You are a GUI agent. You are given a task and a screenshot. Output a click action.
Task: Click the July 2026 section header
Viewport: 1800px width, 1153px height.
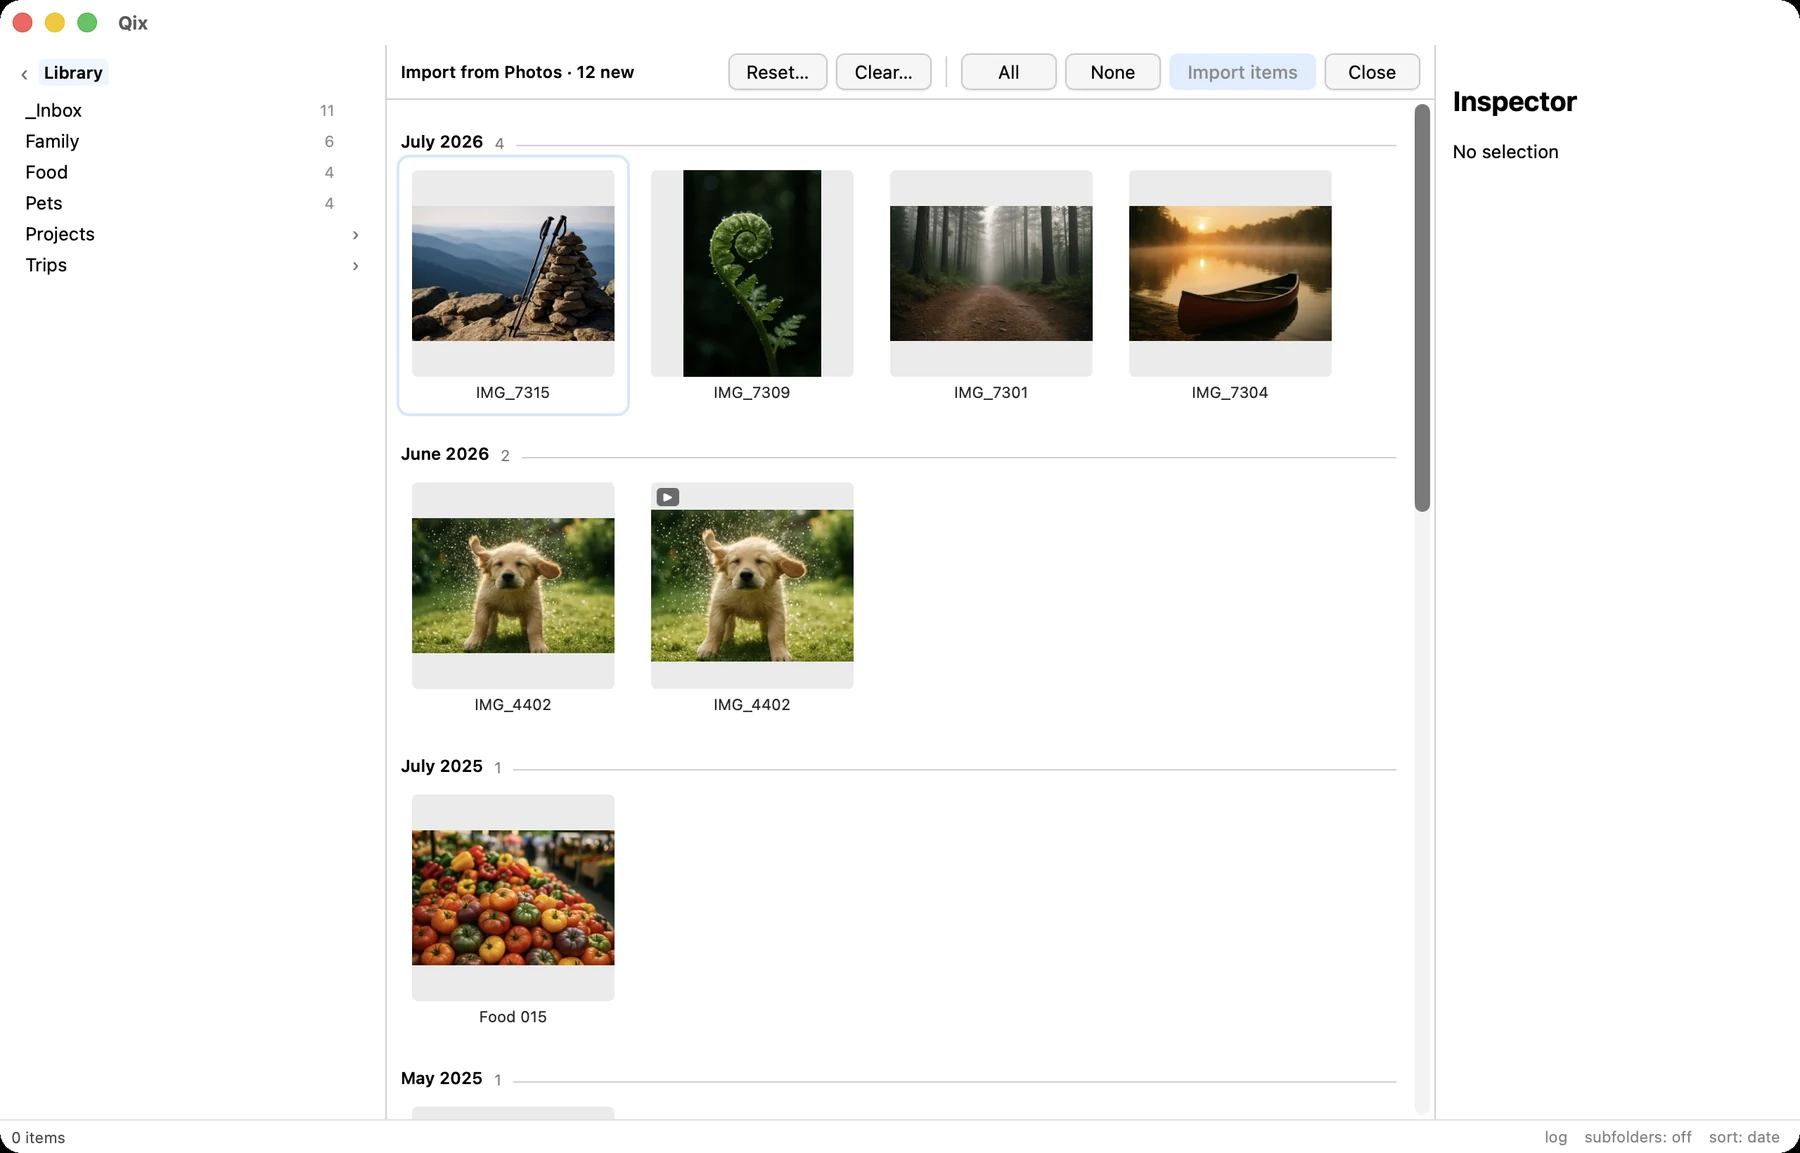[x=442, y=142]
